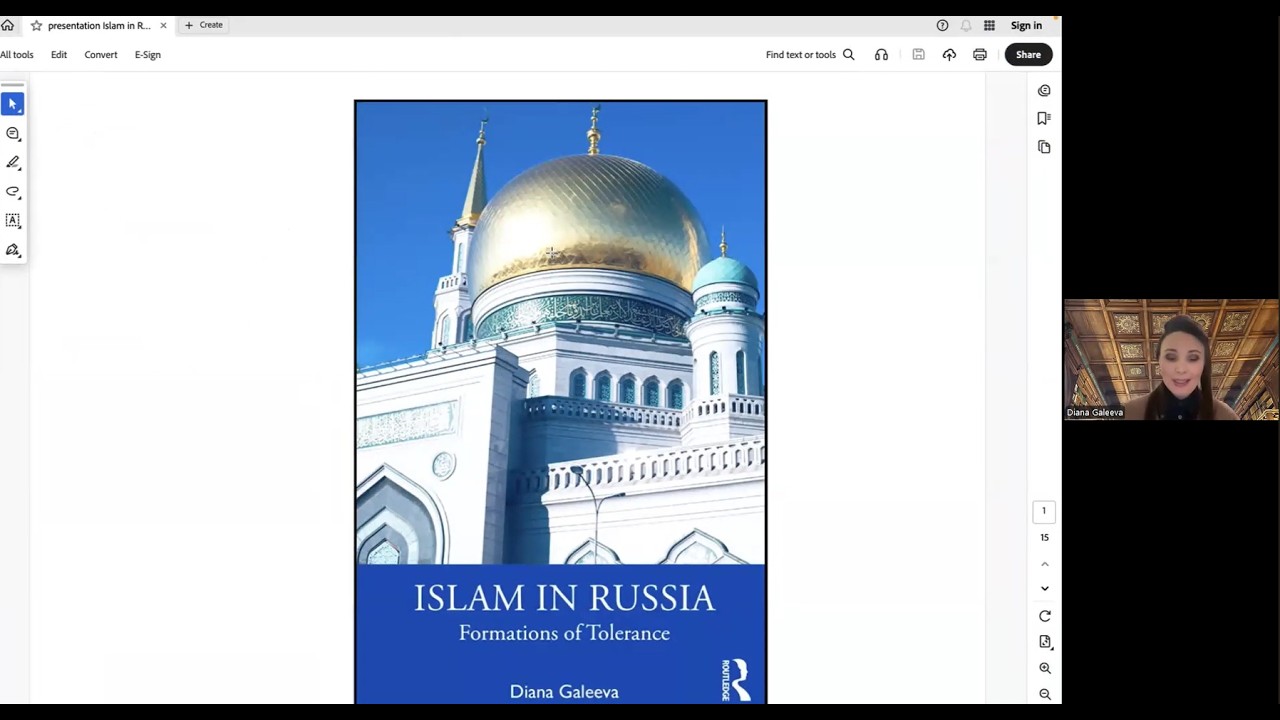Choose the Draw freehand loop tool

coord(13,191)
